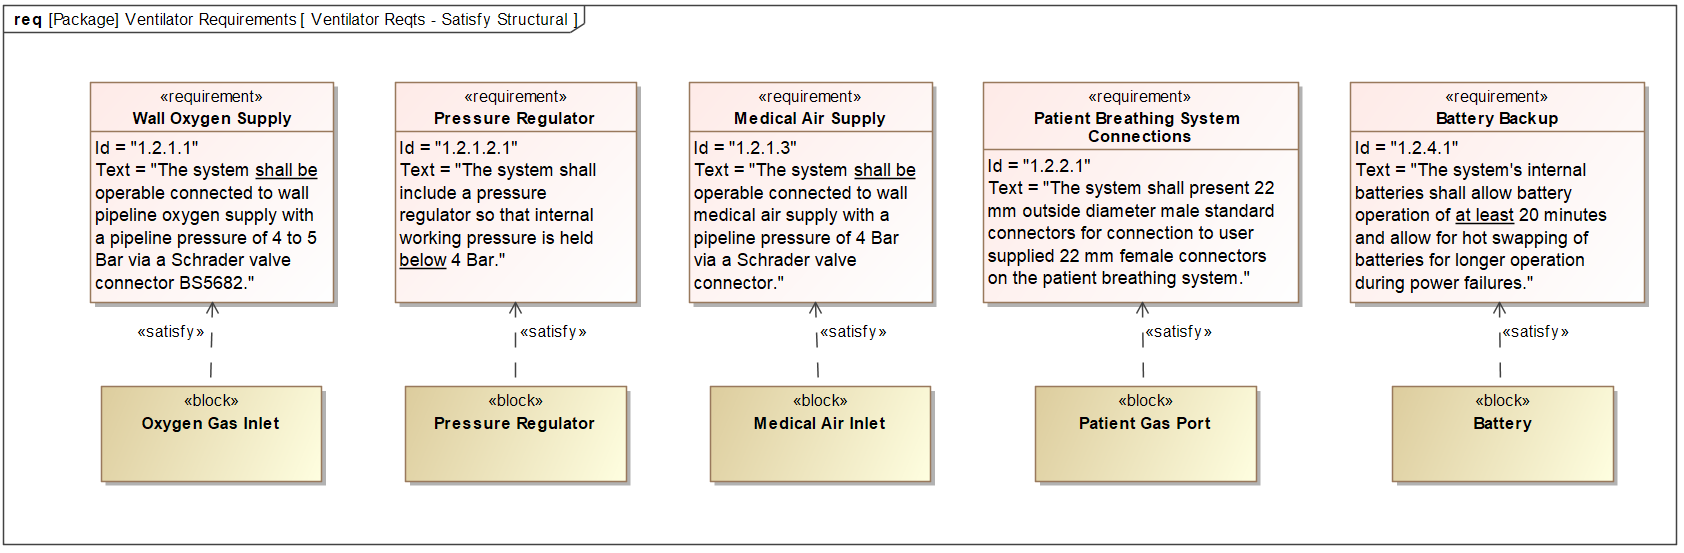This screenshot has height=553, width=1684.
Task: Click satisfy label above Patient Gas Port
Action: pos(1179,332)
